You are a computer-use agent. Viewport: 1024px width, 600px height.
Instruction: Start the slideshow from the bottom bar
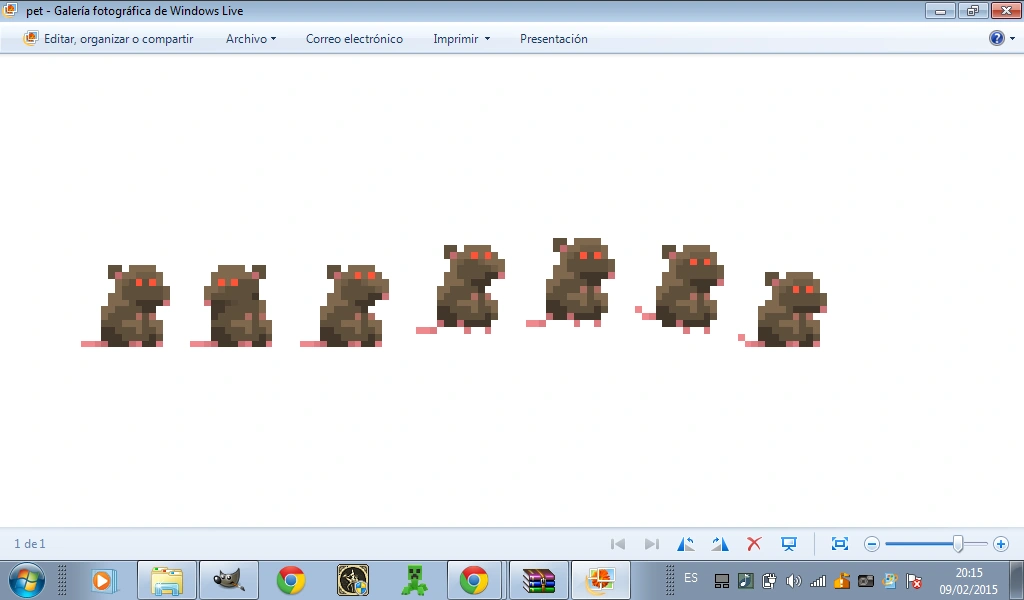point(789,544)
